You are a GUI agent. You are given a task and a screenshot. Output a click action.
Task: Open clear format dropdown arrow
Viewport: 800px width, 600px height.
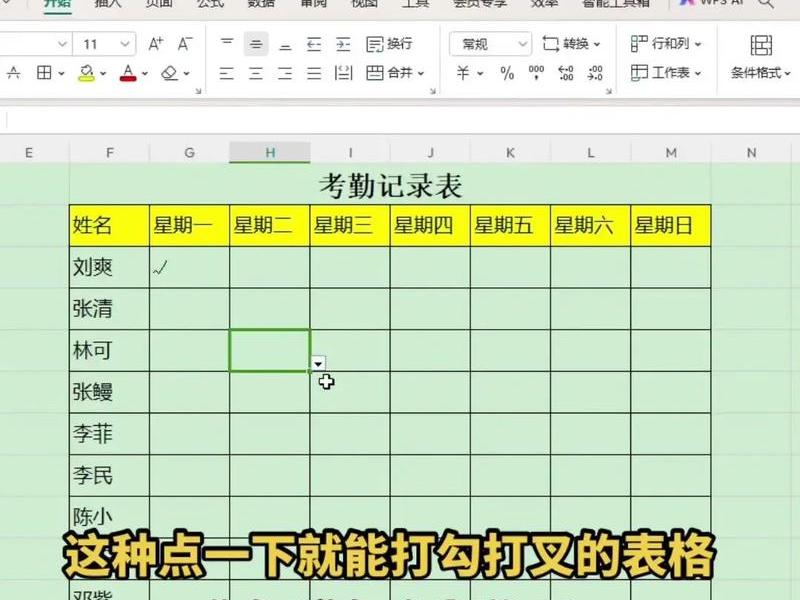point(187,73)
